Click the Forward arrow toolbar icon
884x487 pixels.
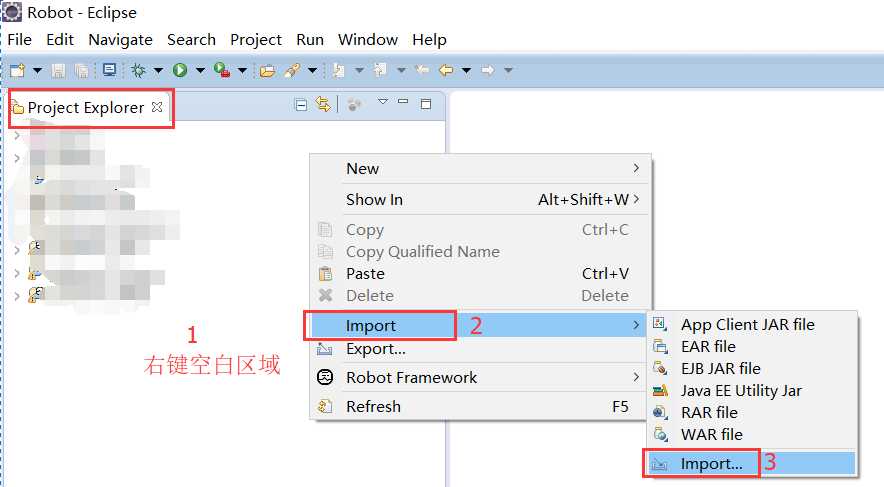pos(488,70)
